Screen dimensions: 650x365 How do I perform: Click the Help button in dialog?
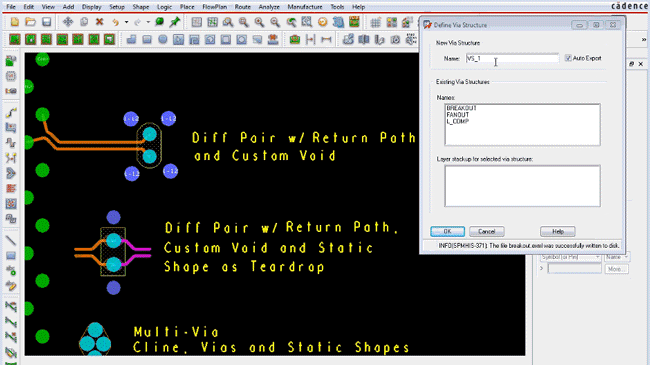click(558, 231)
